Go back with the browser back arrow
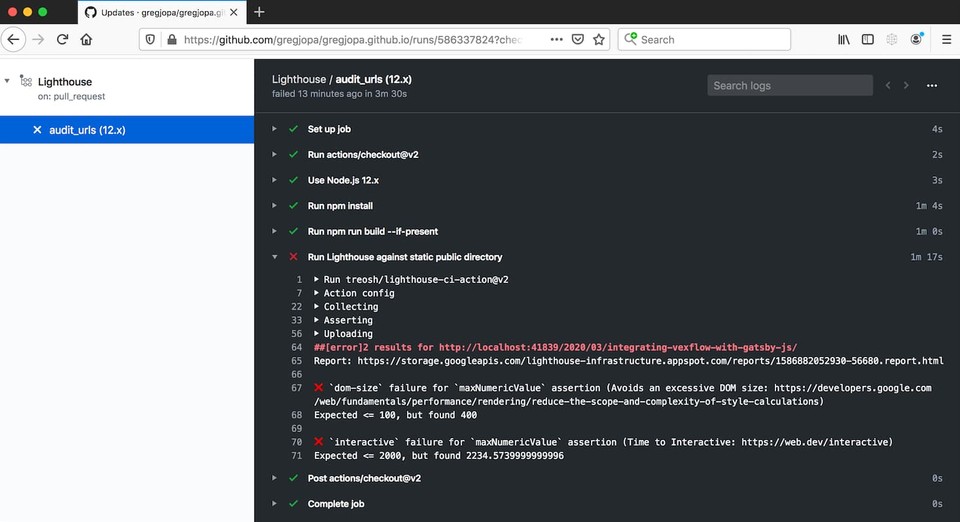The height and width of the screenshot is (522, 960). tap(13, 39)
